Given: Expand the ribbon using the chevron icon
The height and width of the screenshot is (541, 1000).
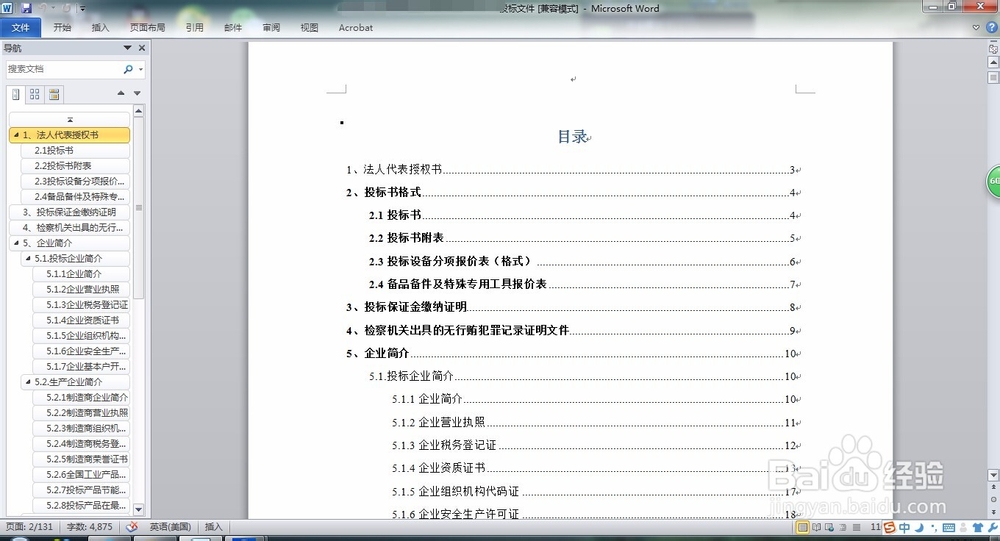Looking at the screenshot, I should click(976, 27).
